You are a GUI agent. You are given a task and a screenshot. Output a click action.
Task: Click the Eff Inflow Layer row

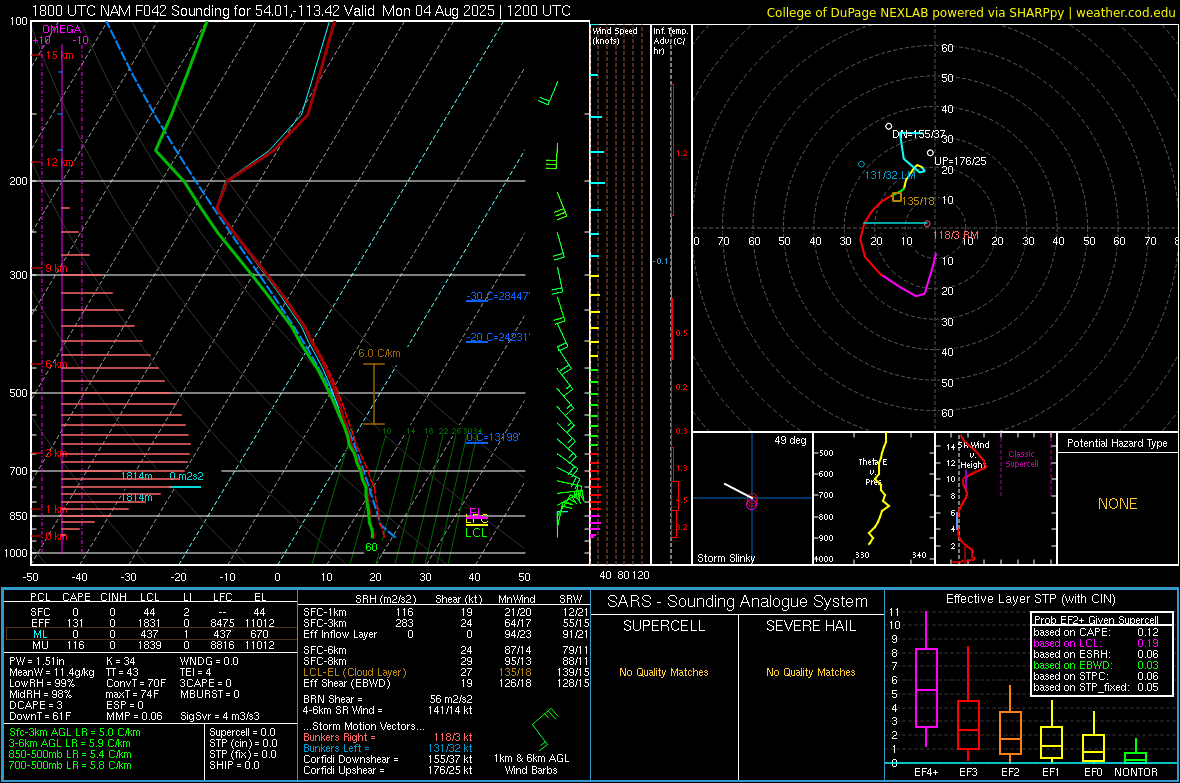(x=446, y=634)
